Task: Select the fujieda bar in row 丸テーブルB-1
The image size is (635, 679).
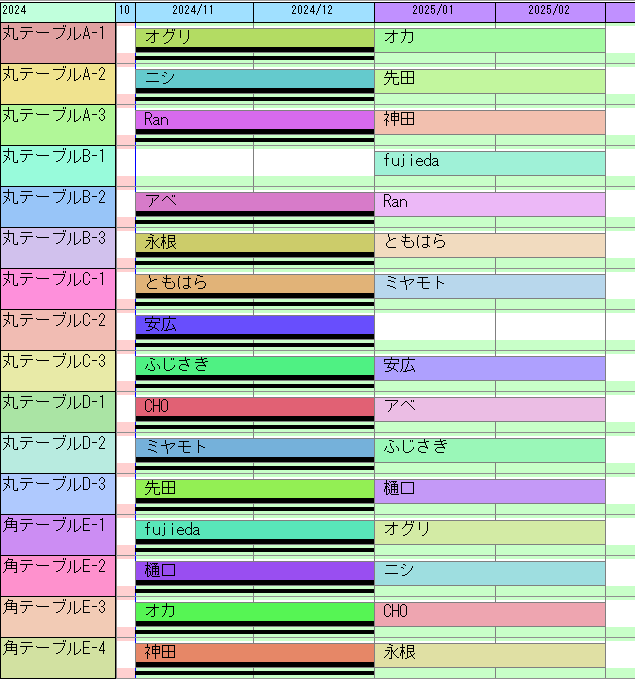Action: 489,162
